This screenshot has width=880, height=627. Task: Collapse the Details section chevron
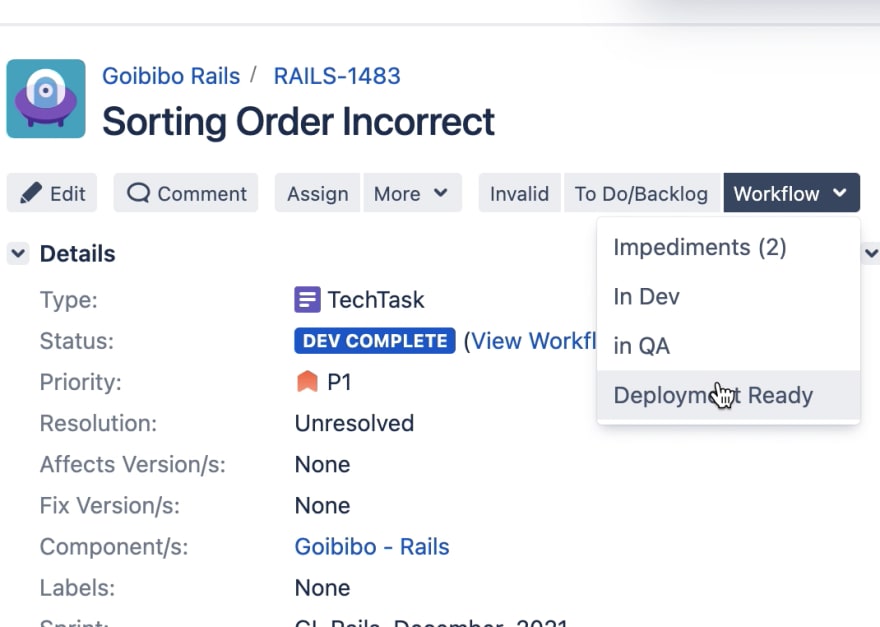point(18,253)
